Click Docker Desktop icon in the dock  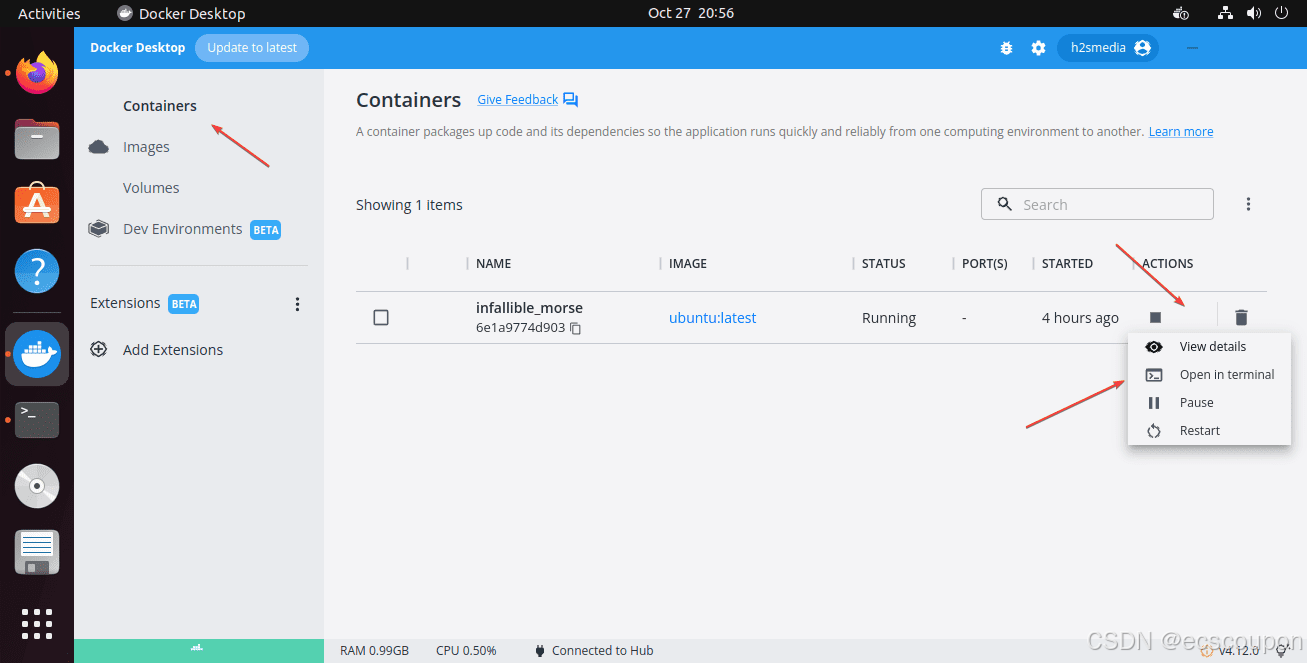(37, 354)
